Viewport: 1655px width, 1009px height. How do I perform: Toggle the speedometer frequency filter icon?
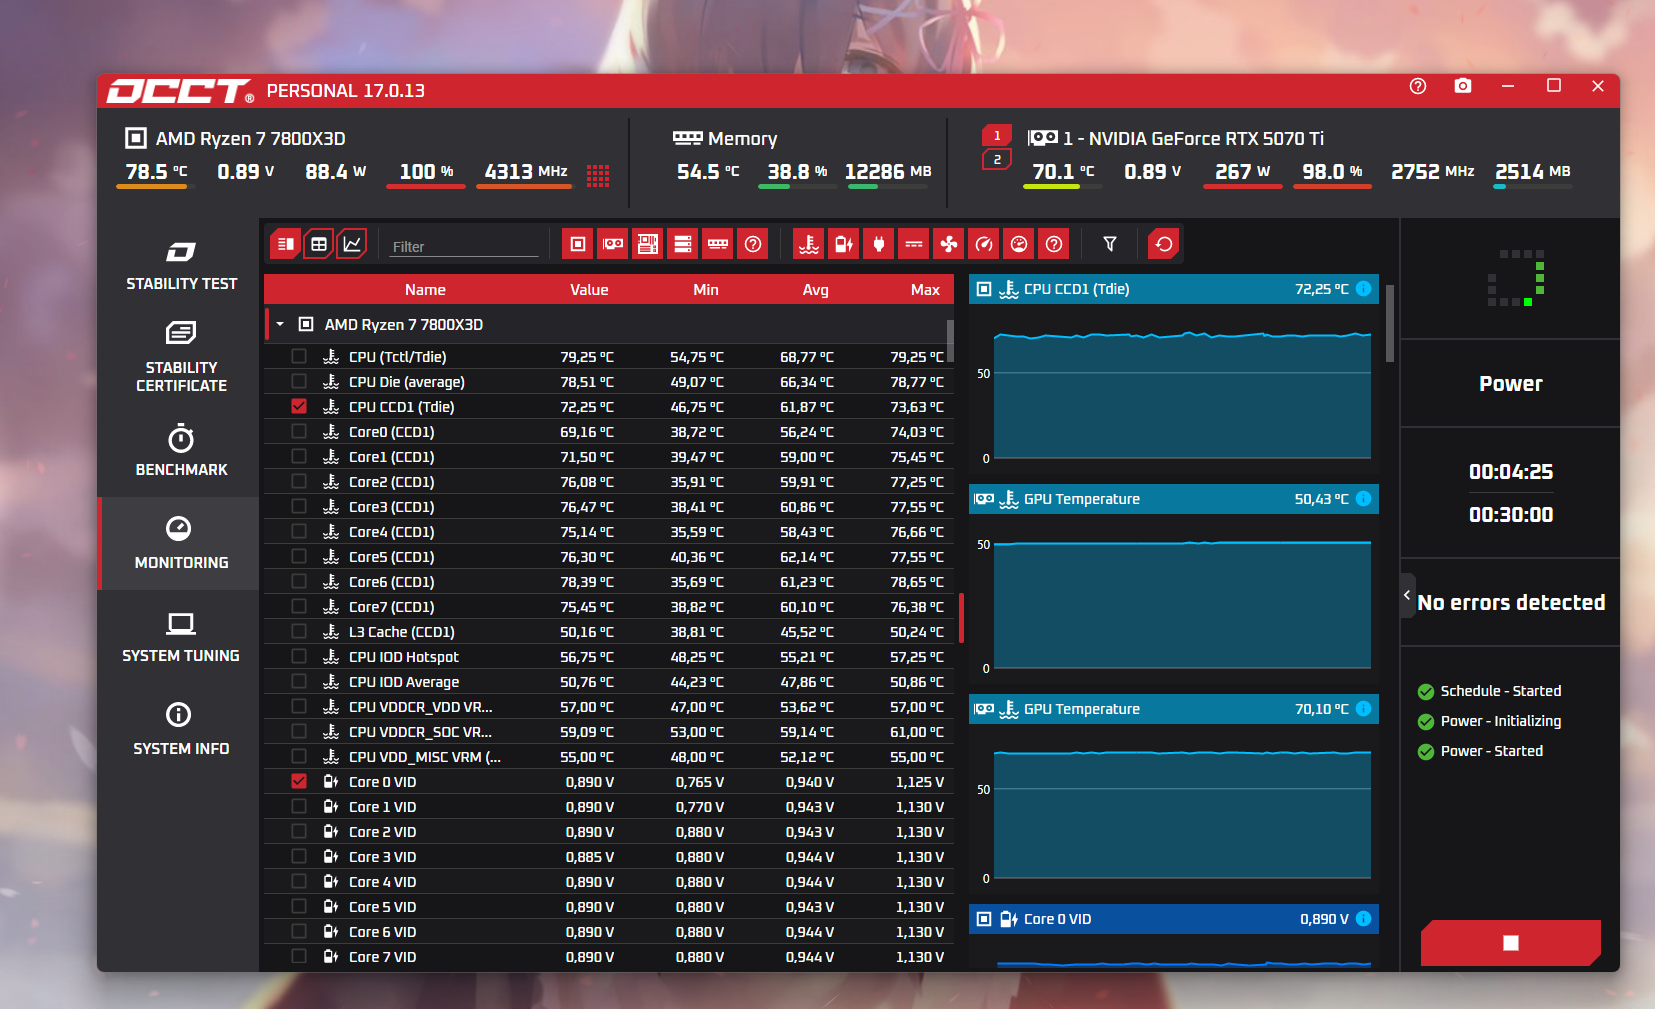[984, 244]
